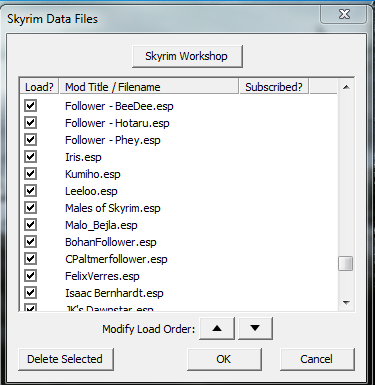Sort by Subscribed? column header
This screenshot has height=385, width=375.
[x=274, y=87]
